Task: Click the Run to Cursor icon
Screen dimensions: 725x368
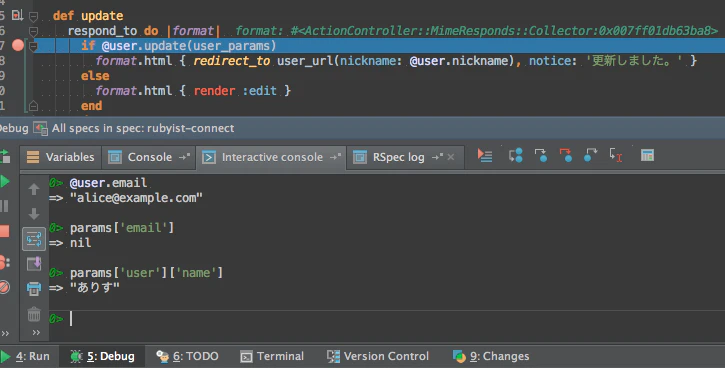Action: click(x=615, y=155)
